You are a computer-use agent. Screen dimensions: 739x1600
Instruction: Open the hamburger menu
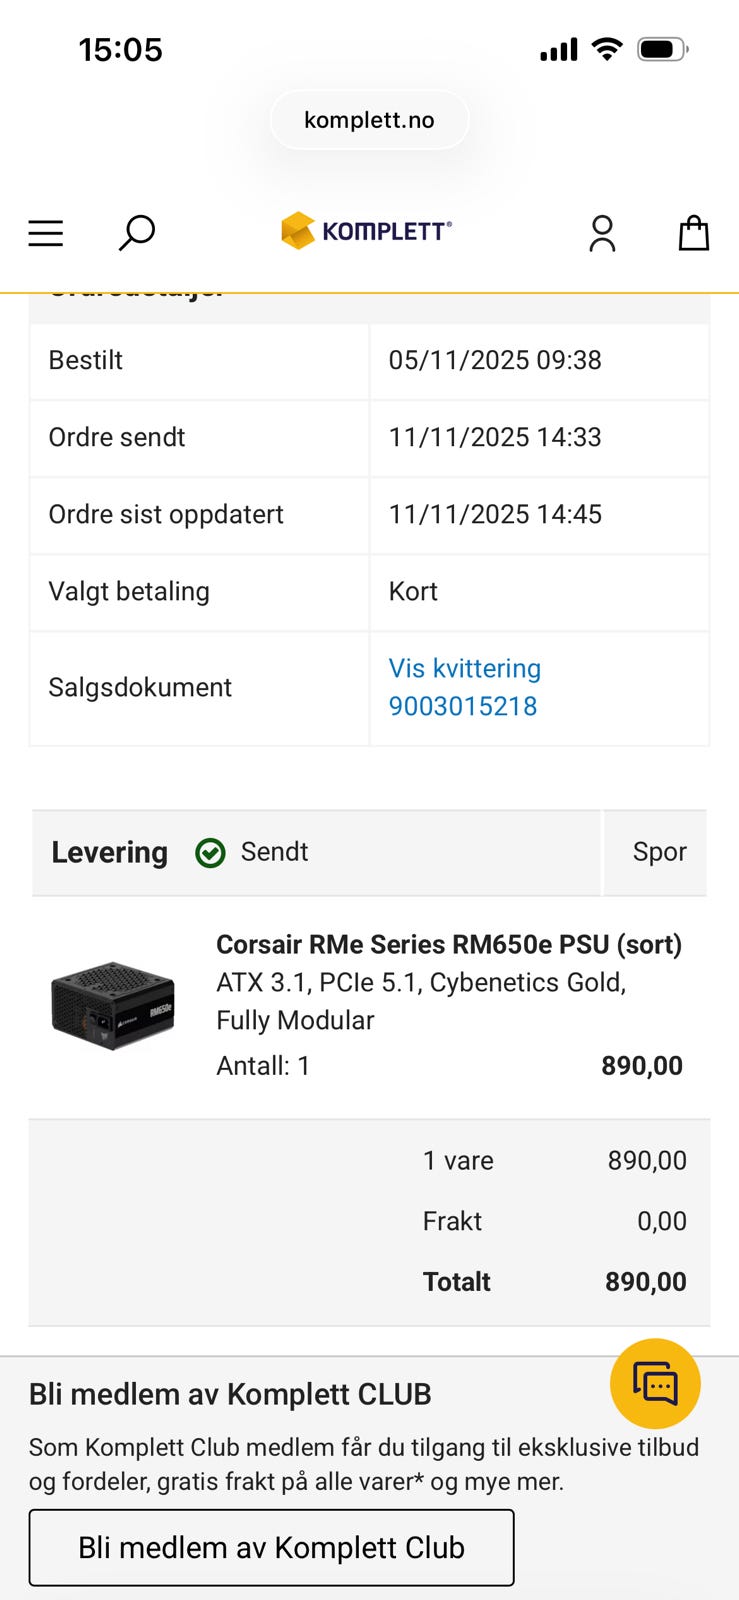coord(46,233)
